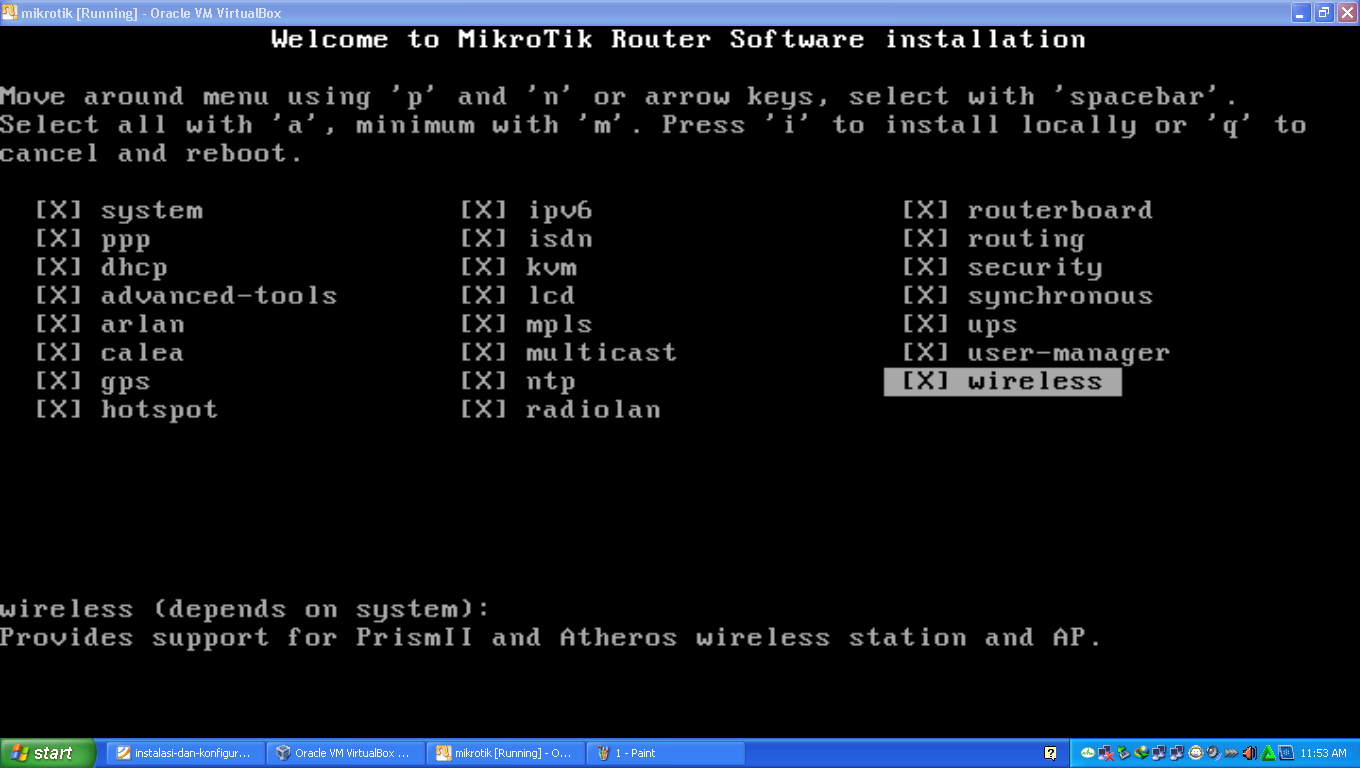1360x768 pixels.
Task: Select the ups package entry
Action: pos(960,324)
